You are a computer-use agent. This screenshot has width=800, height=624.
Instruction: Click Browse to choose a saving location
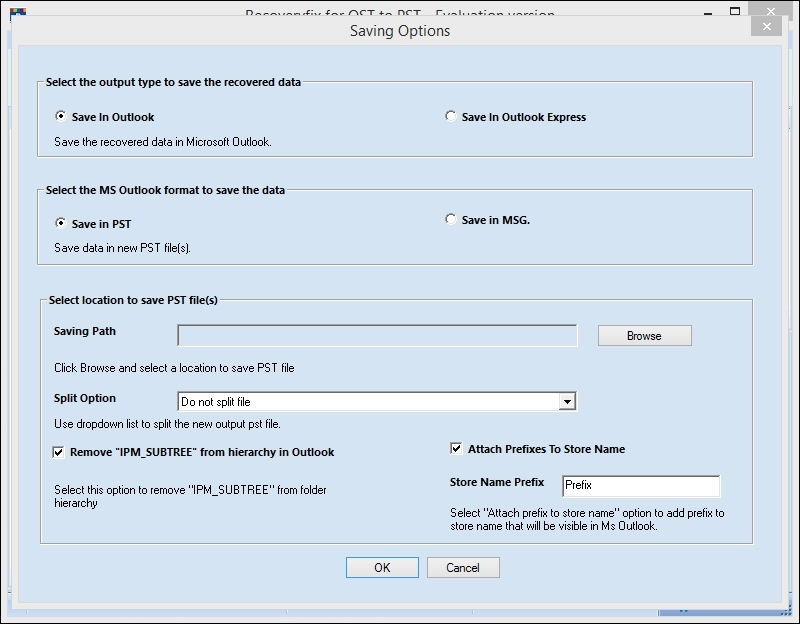click(644, 335)
